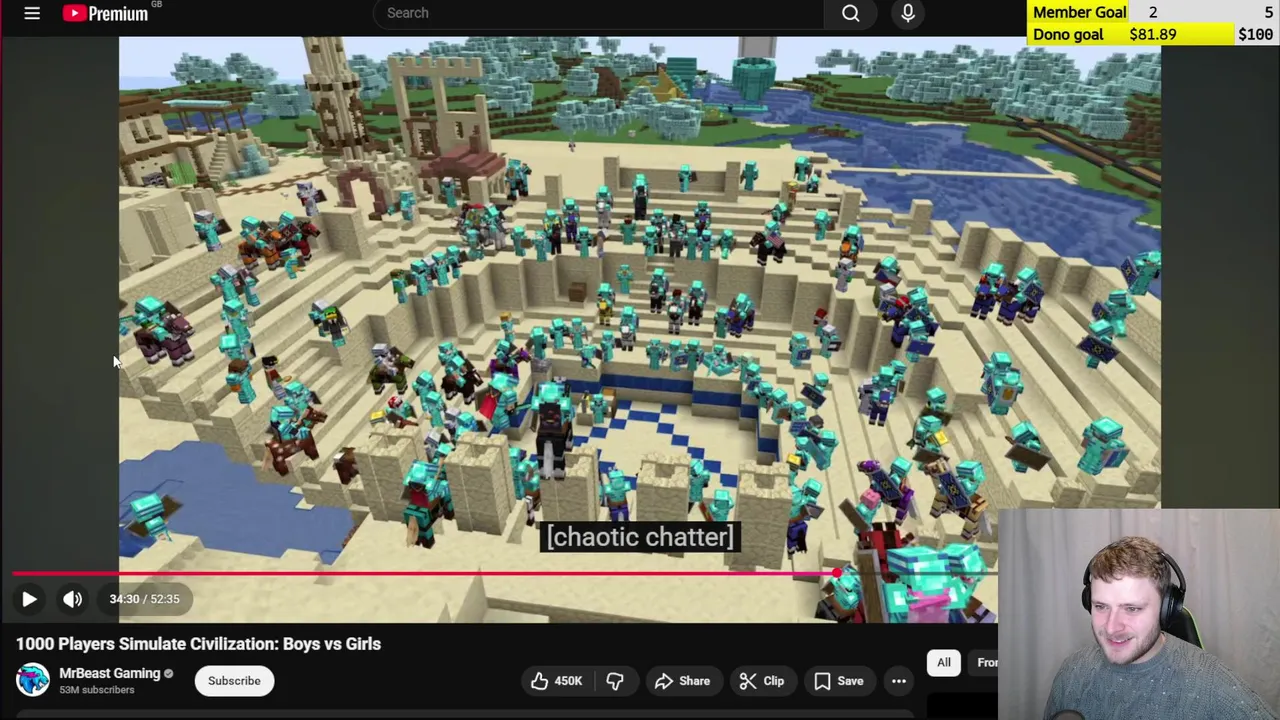Image resolution: width=1280 pixels, height=720 pixels.
Task: Save the video to a playlist
Action: coord(838,681)
